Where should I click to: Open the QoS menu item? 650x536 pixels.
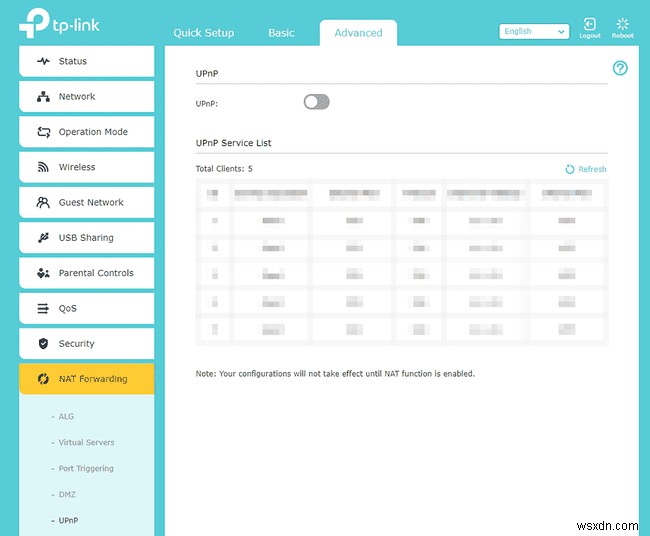point(87,308)
